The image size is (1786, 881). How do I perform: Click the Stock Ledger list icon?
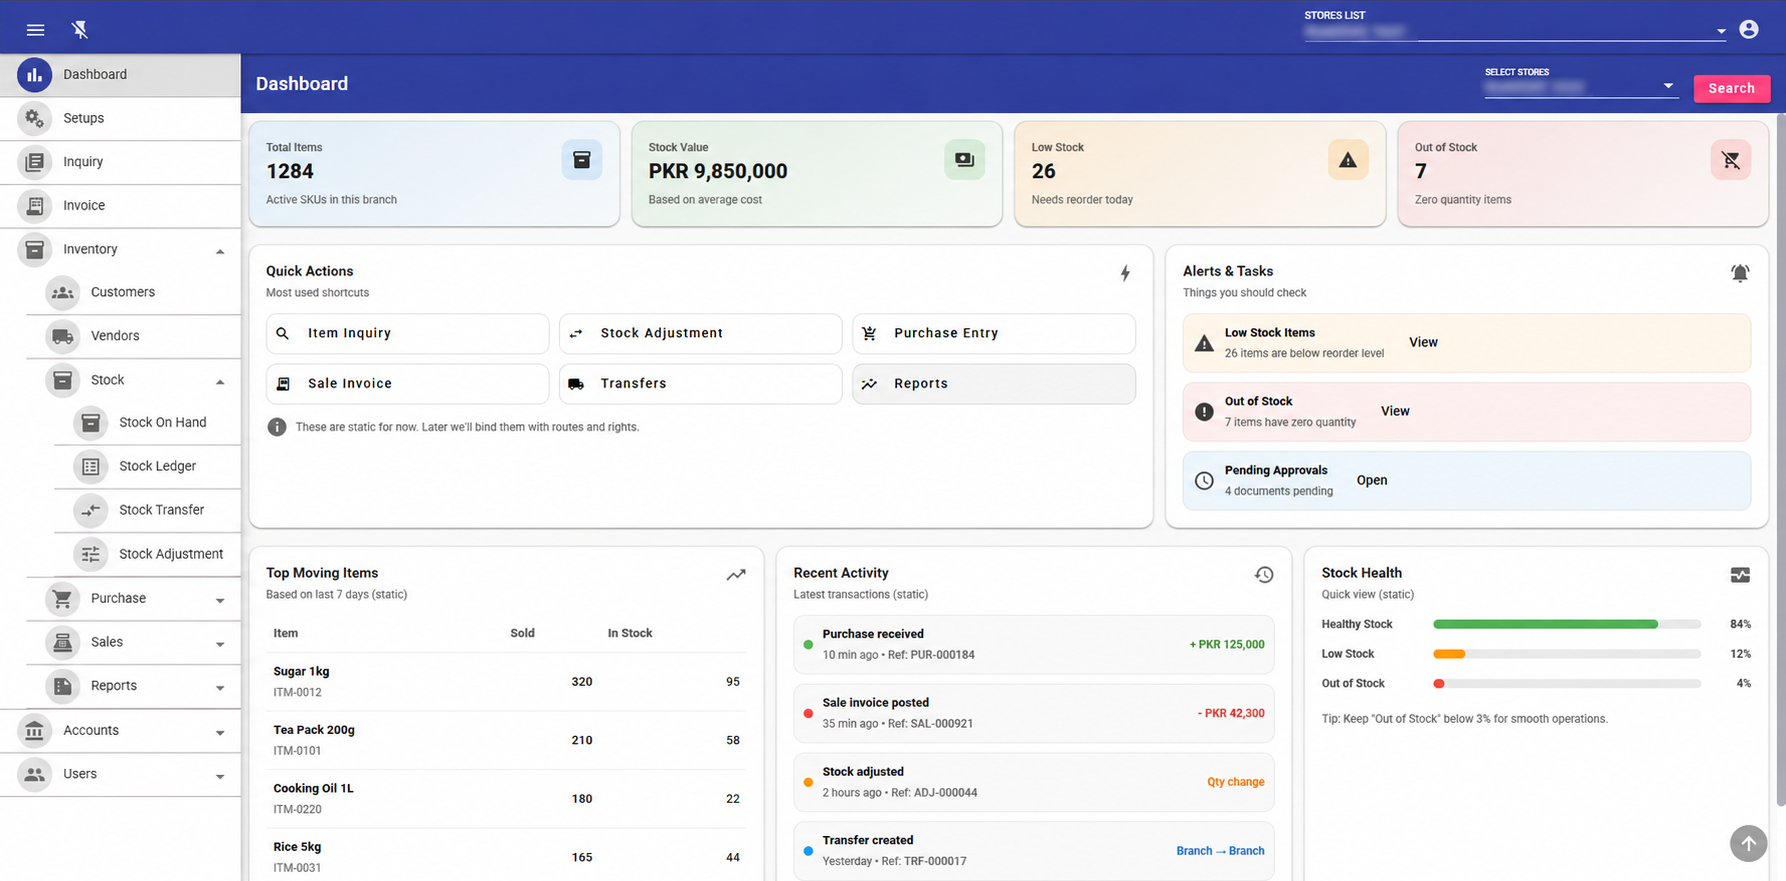pos(91,466)
